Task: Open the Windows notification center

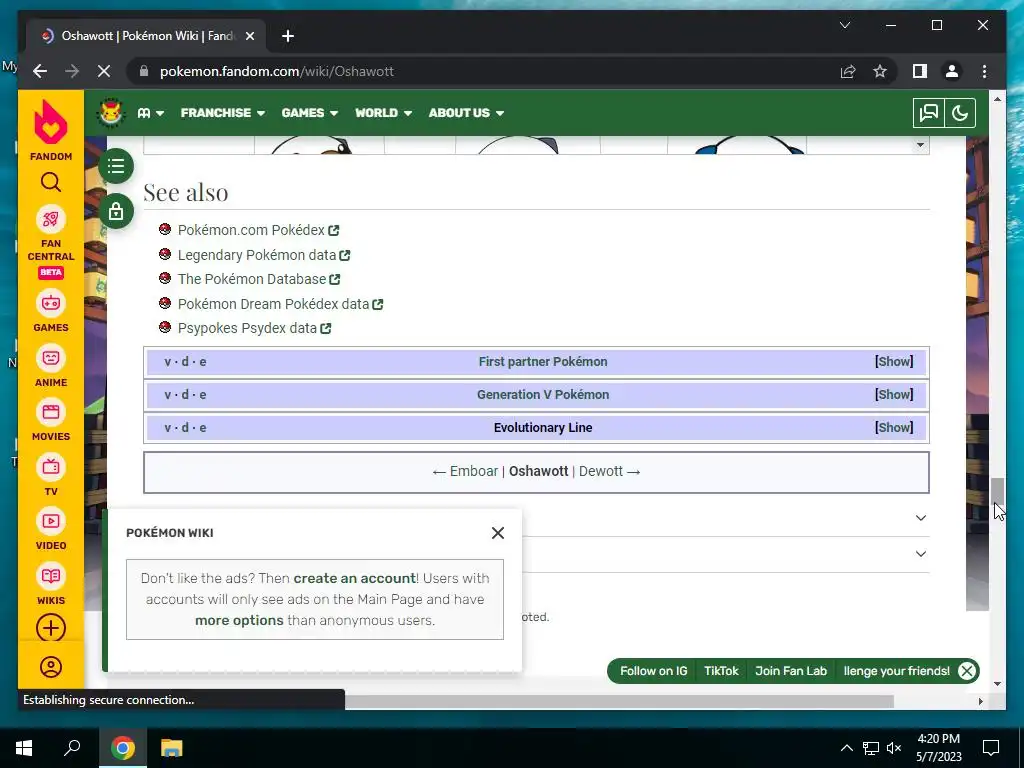Action: tap(991, 748)
